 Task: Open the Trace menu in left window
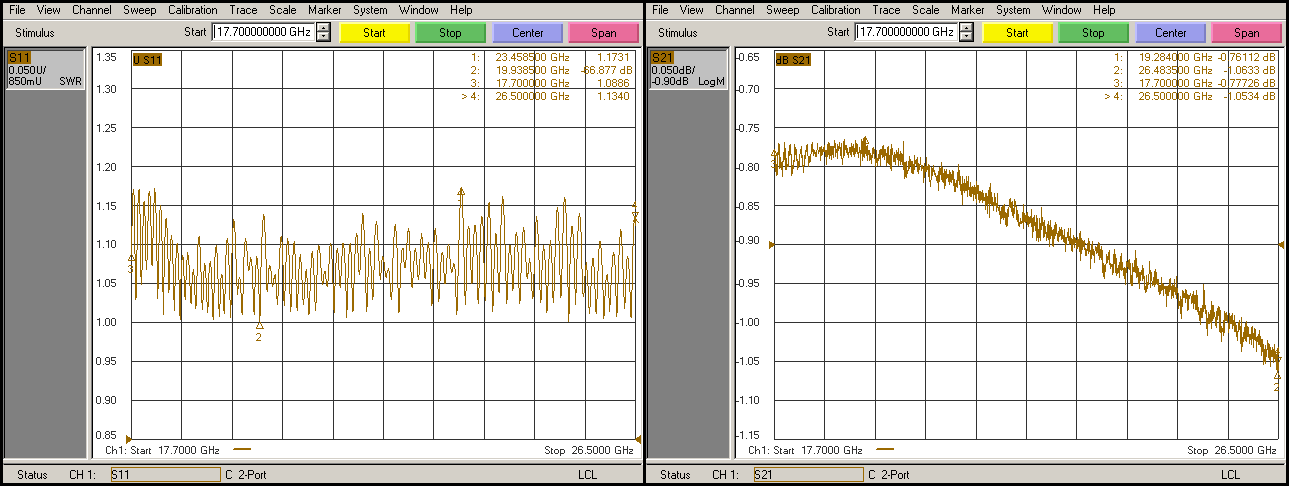point(244,10)
